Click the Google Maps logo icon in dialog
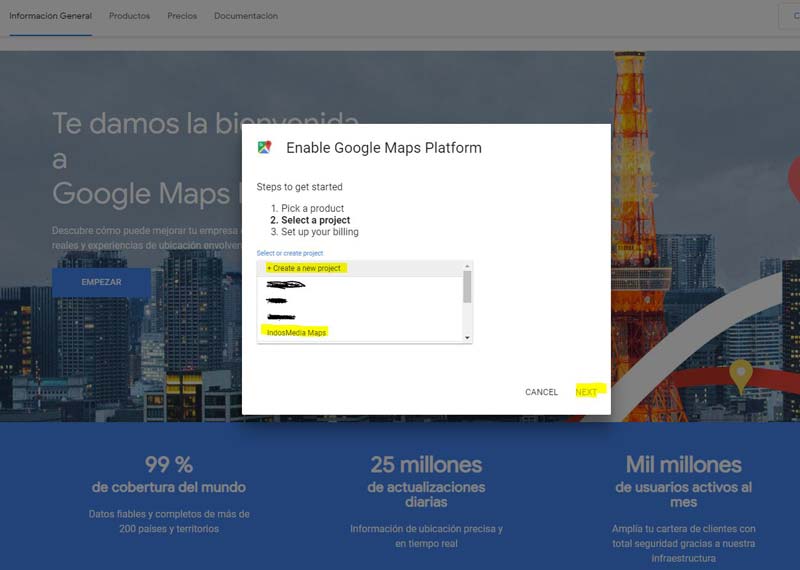This screenshot has width=800, height=570. 264,147
